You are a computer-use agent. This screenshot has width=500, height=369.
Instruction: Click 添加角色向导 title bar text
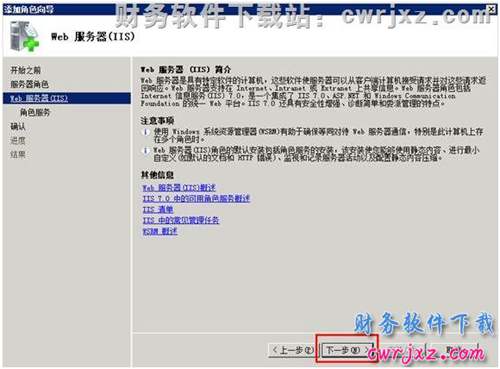click(x=29, y=9)
